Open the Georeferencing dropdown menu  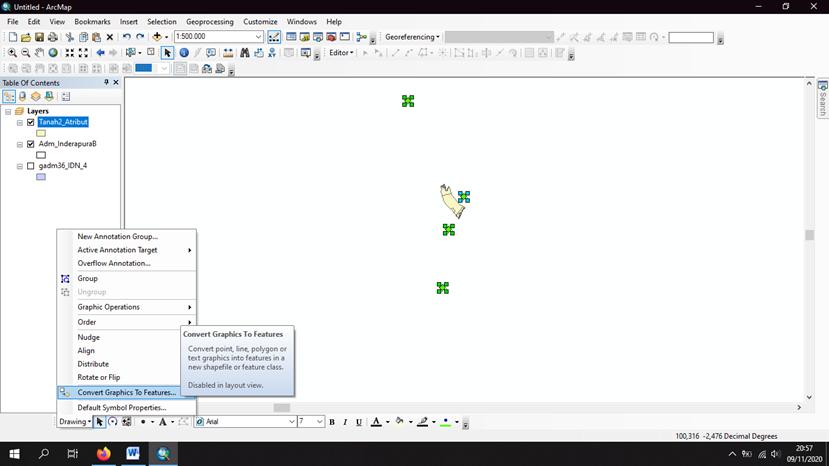412,37
